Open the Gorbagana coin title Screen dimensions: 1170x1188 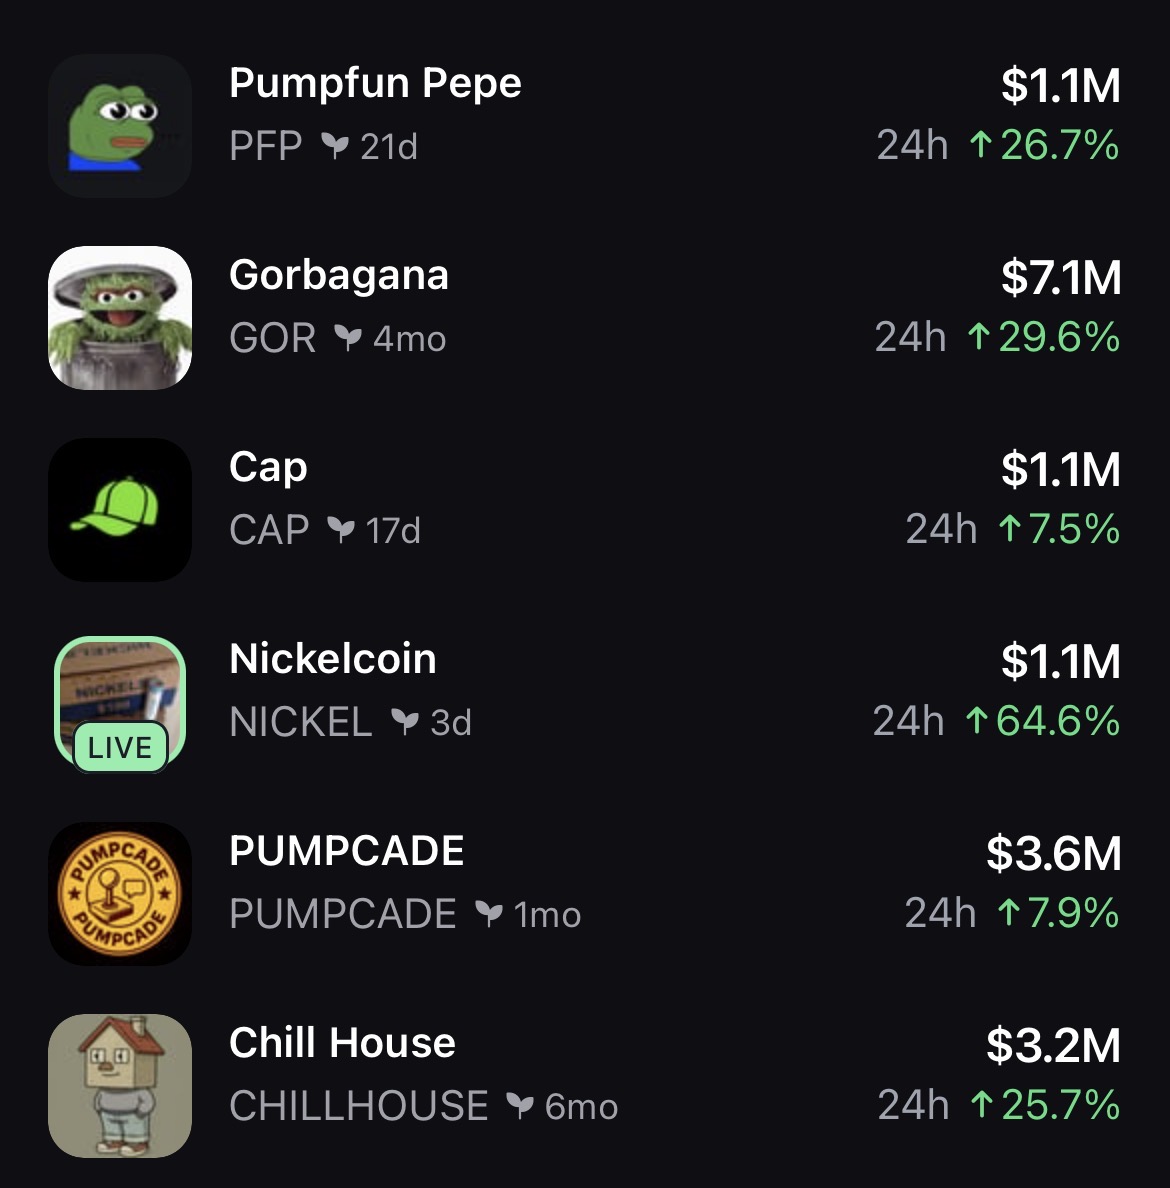click(338, 275)
